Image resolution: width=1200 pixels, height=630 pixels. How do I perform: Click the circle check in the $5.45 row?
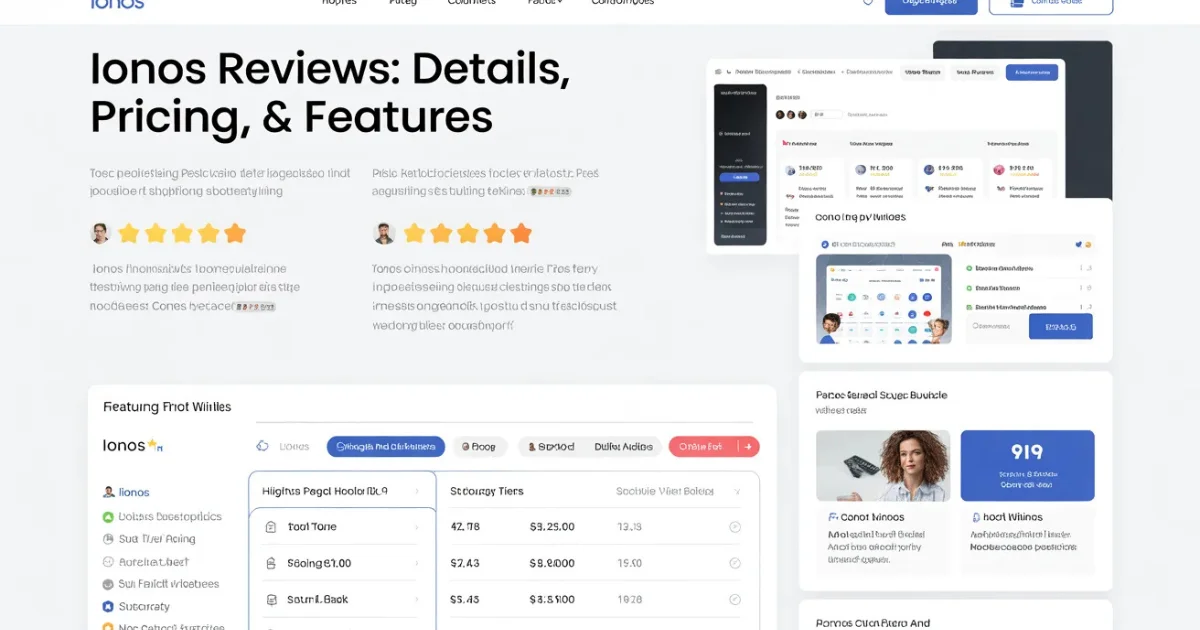(x=735, y=600)
